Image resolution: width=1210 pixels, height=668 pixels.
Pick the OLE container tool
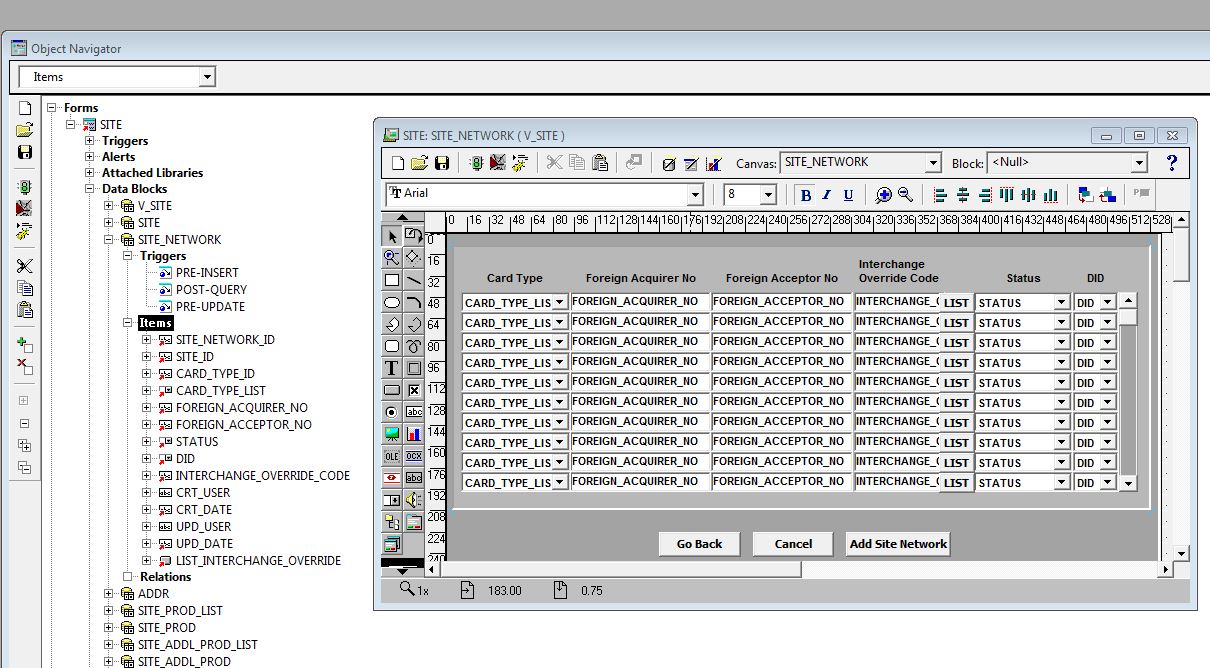coord(392,456)
